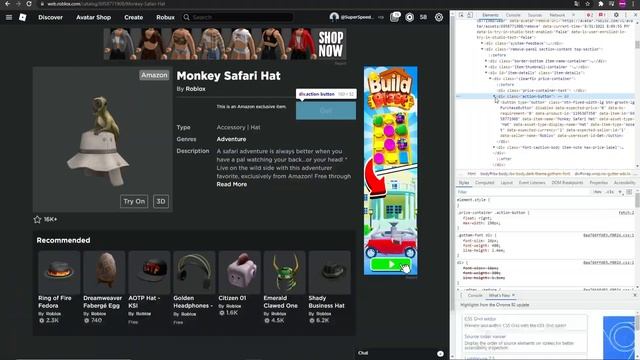The height and width of the screenshot is (360, 640).
Task: Click the DevTools issues count indicator
Action: [x=602, y=15]
